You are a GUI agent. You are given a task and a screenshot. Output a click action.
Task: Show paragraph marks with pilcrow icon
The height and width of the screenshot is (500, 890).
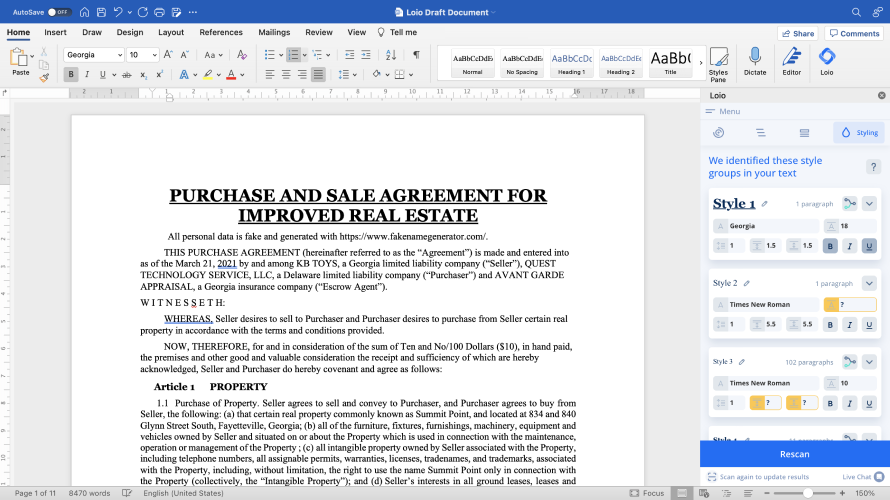pyautogui.click(x=416, y=54)
